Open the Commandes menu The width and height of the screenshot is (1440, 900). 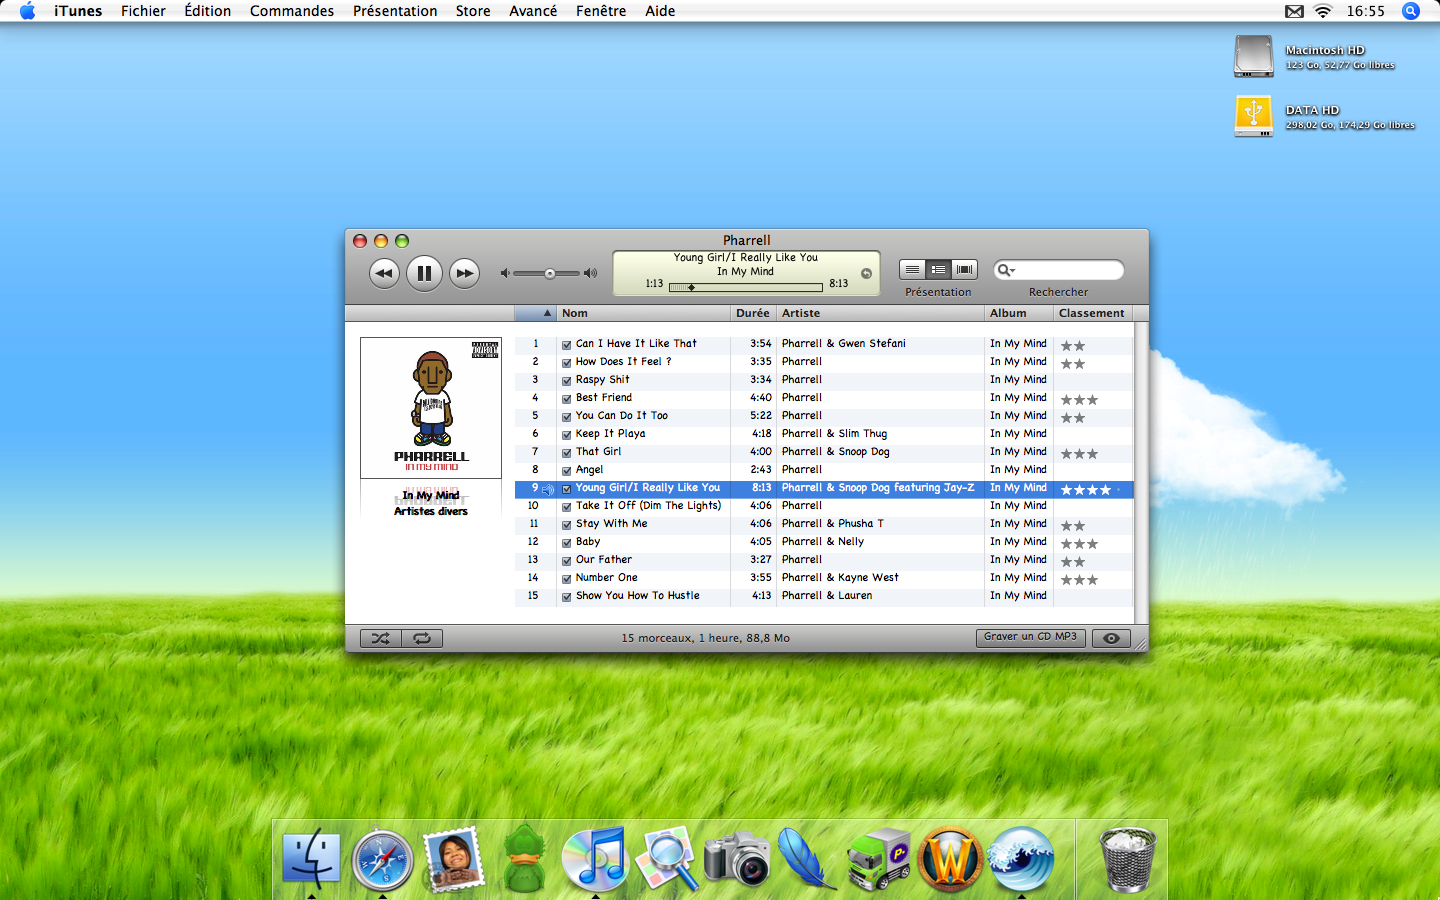[292, 11]
